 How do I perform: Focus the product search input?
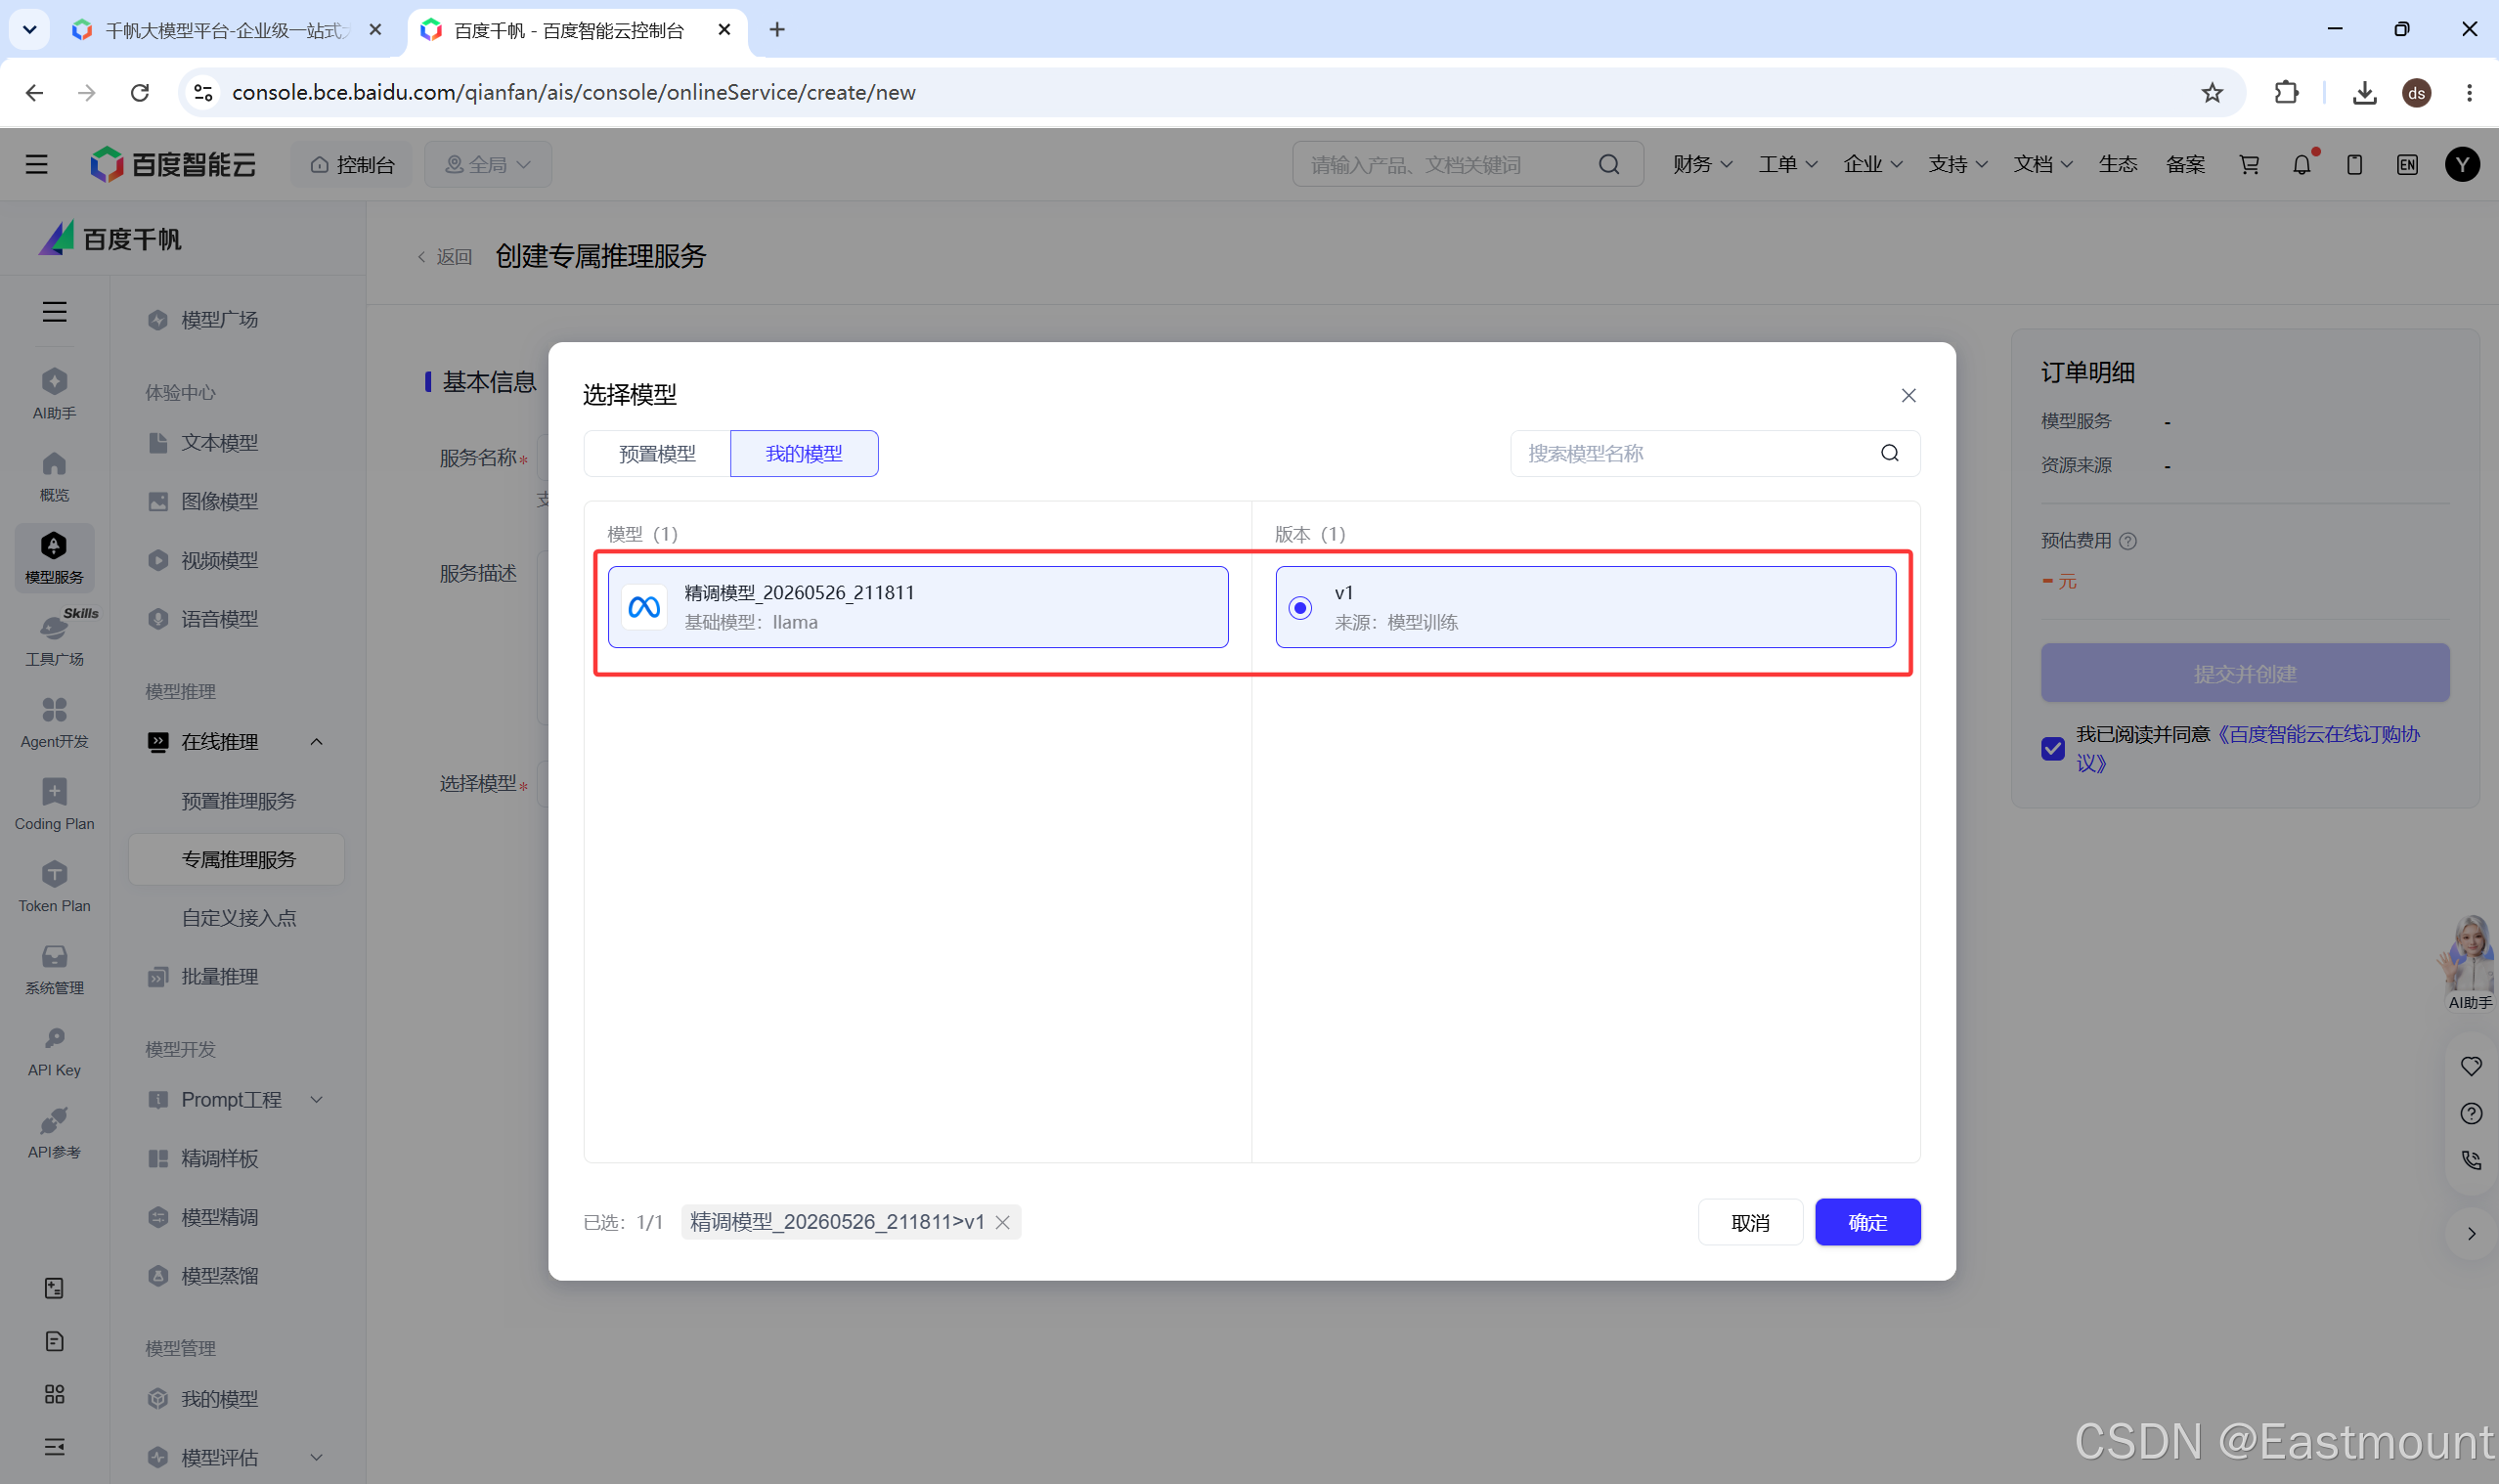1467,164
